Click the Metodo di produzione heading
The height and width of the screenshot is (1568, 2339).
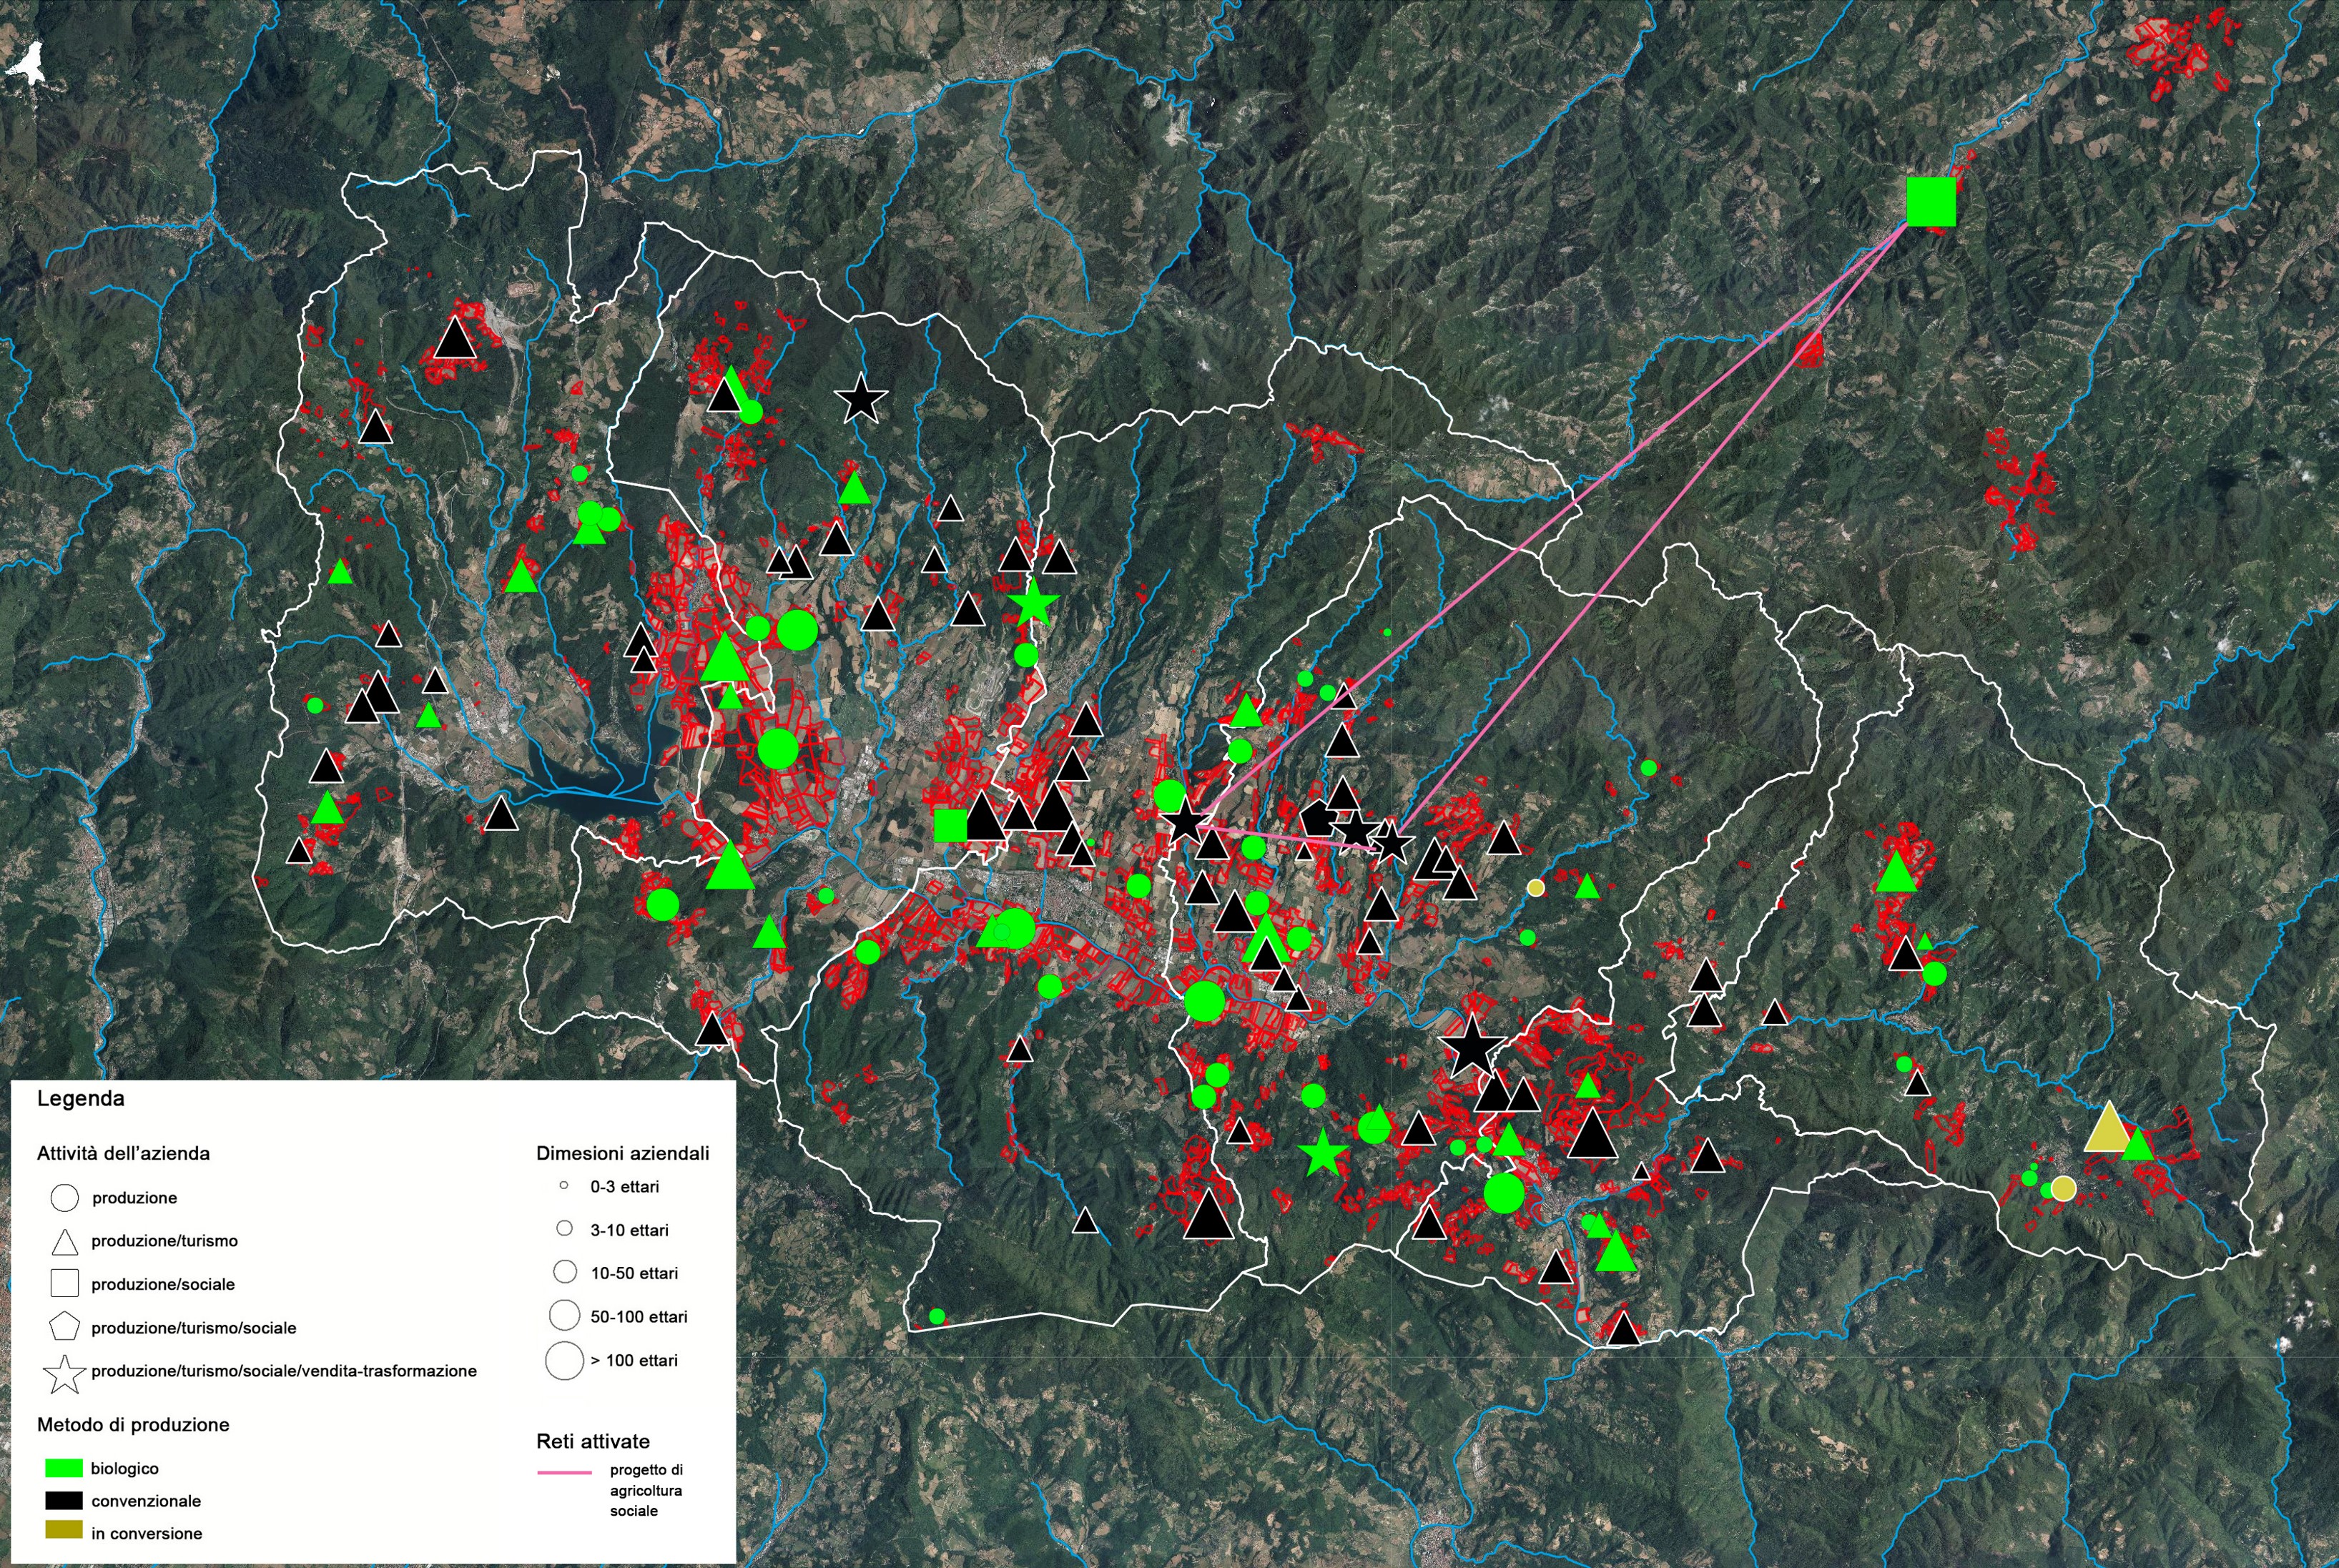[133, 1424]
